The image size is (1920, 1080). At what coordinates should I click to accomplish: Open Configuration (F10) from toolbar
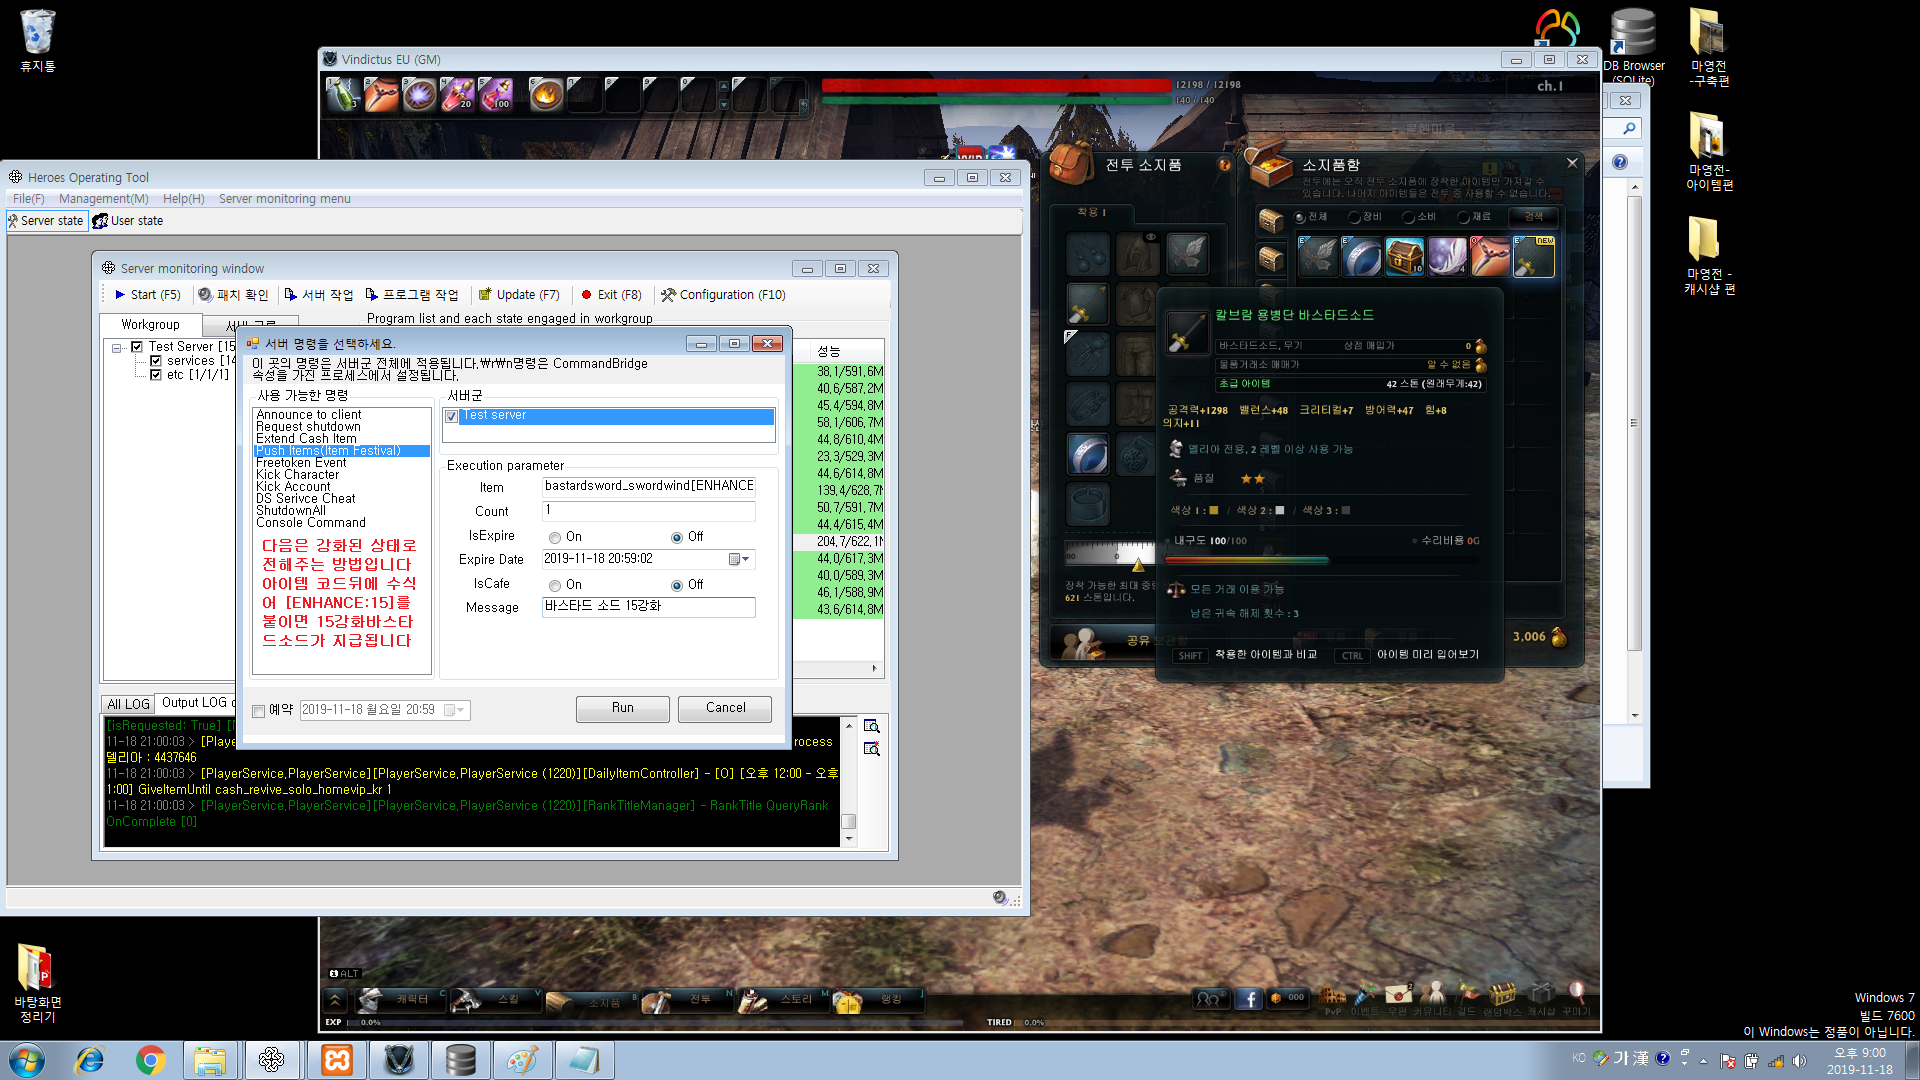pos(723,295)
